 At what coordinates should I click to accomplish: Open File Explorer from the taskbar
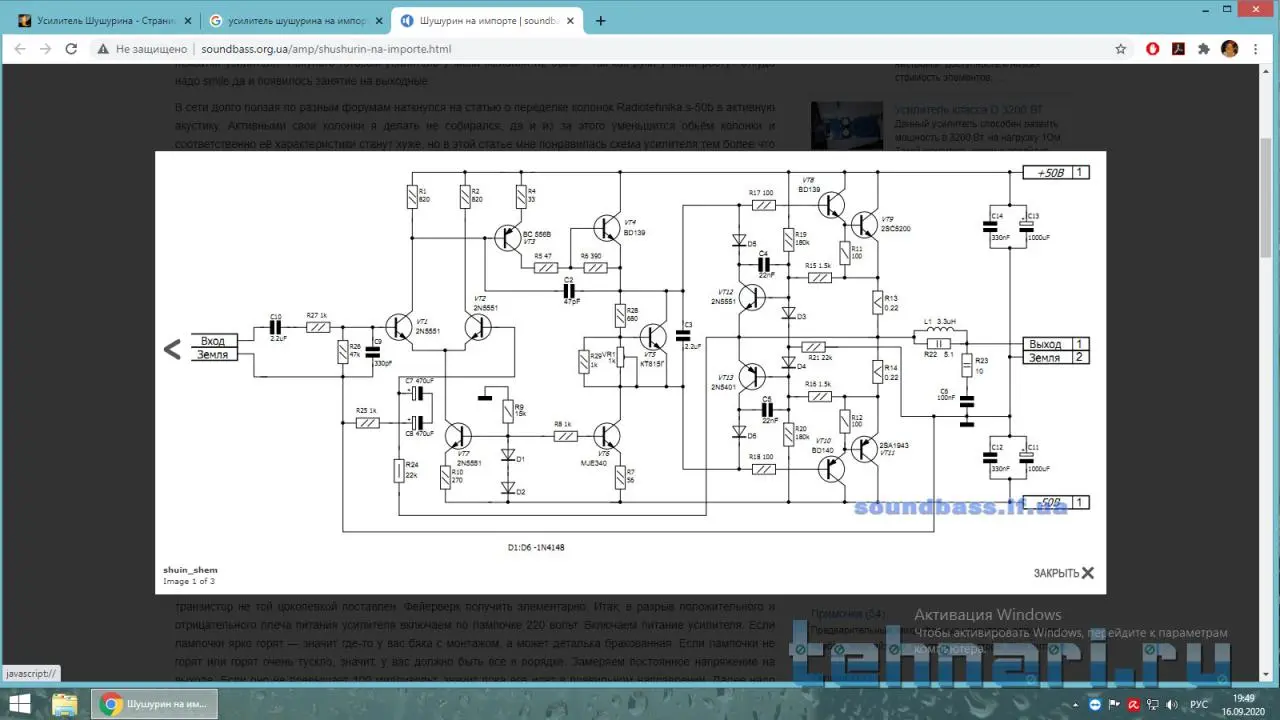click(x=65, y=704)
